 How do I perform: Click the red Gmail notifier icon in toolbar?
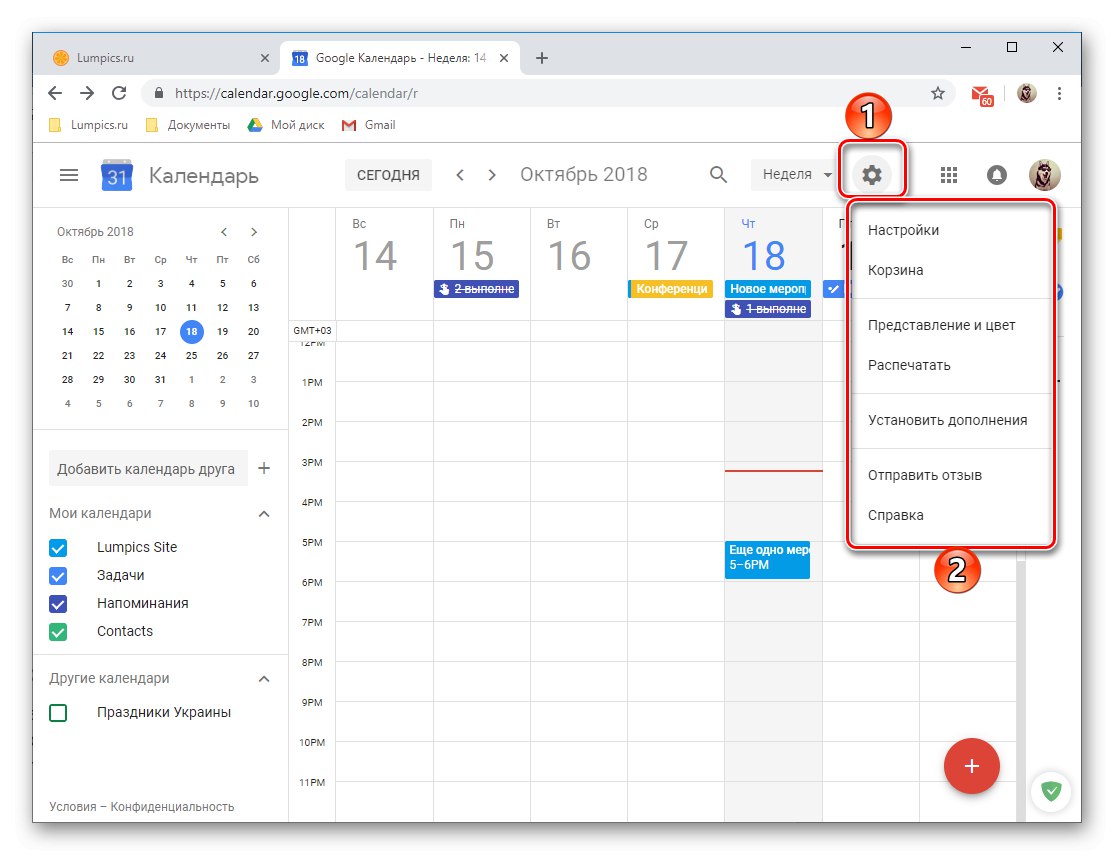pos(981,92)
